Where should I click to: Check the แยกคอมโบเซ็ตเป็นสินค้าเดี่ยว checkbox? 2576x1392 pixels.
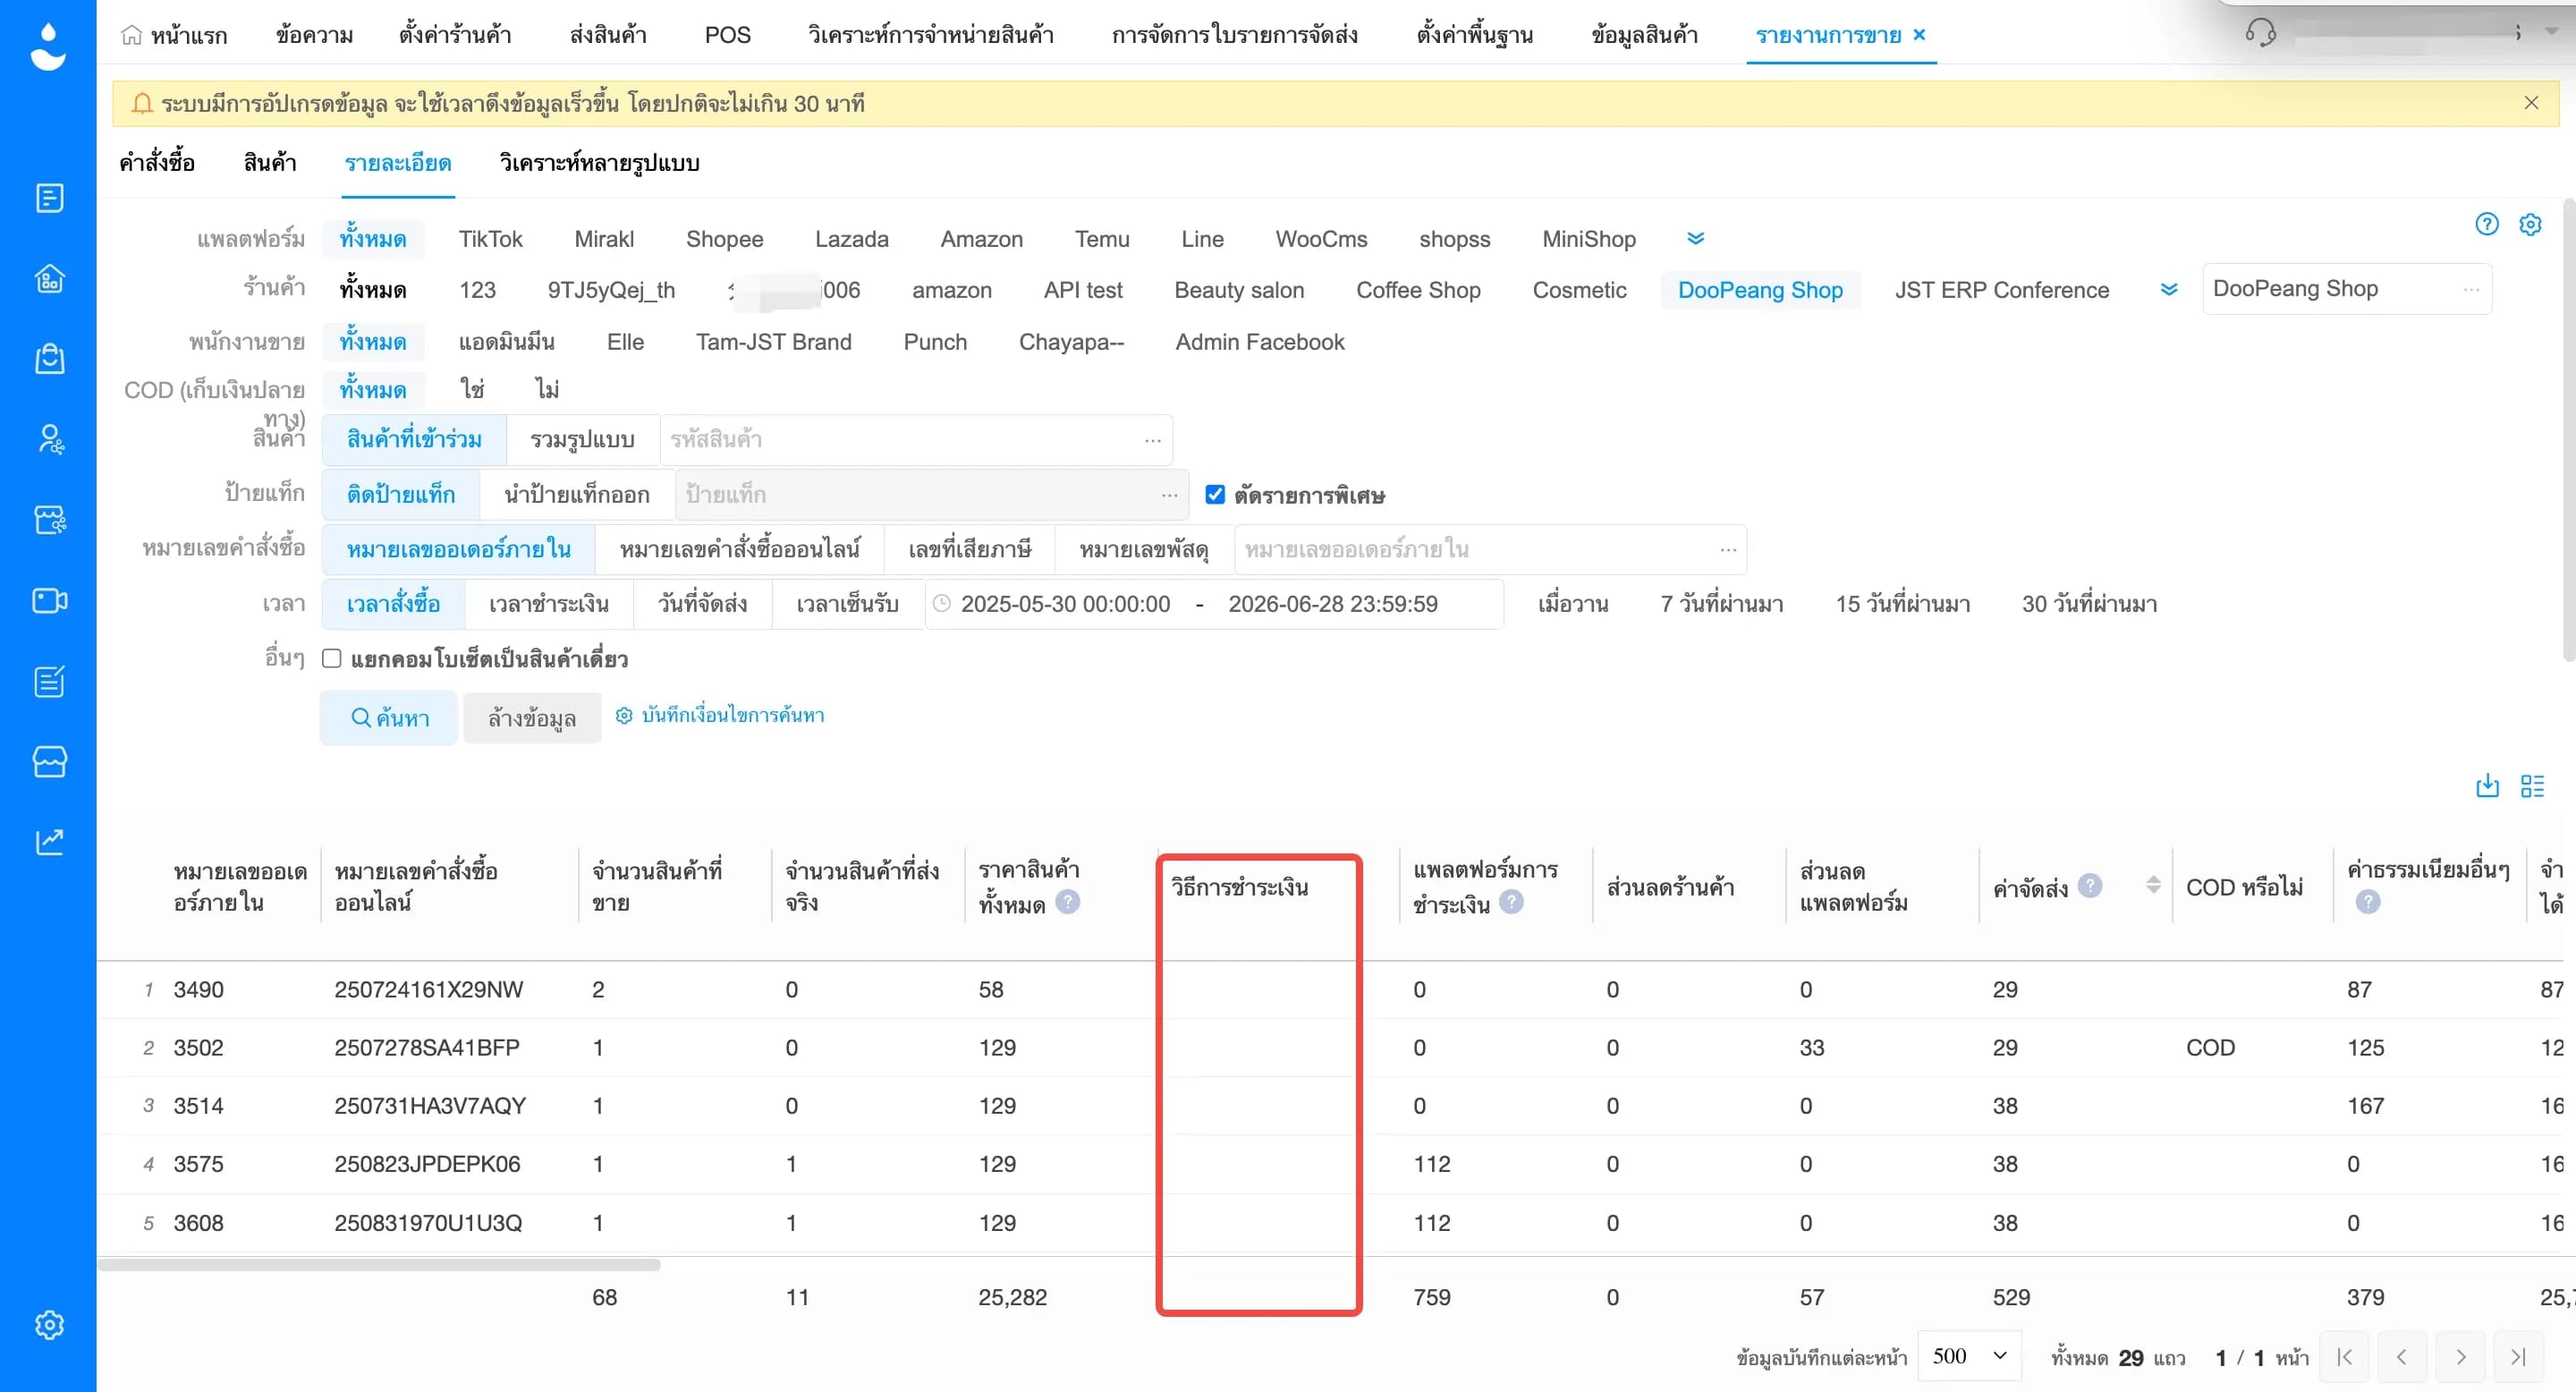pyautogui.click(x=332, y=658)
